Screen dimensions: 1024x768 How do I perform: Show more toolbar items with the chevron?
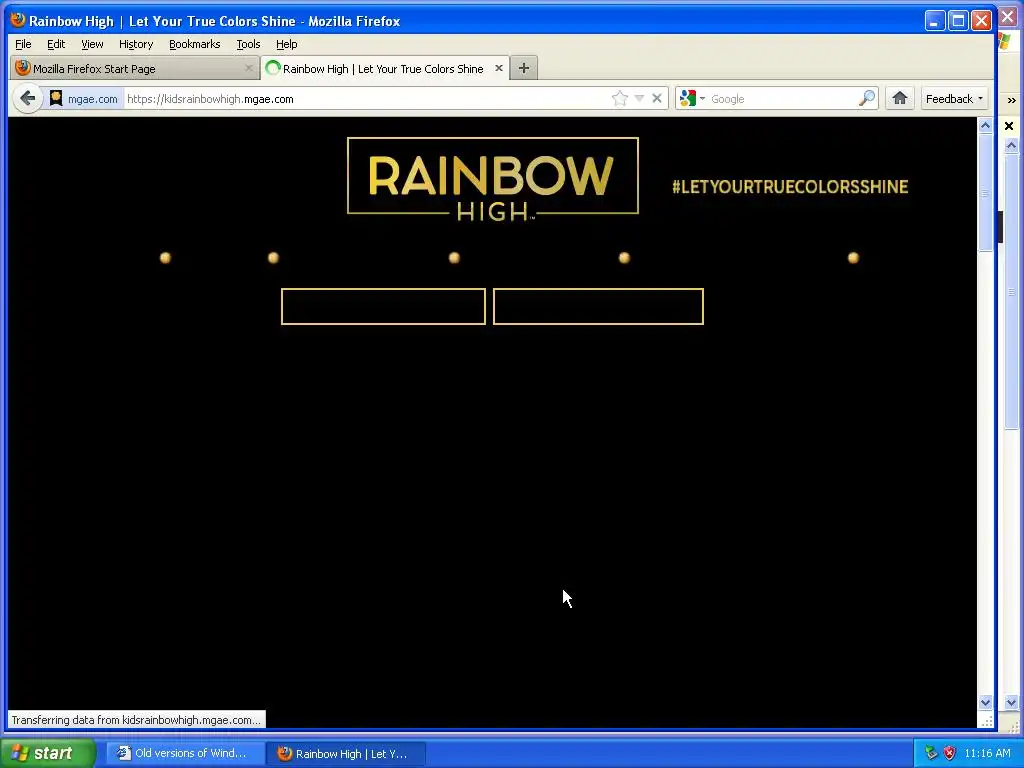coord(1012,100)
